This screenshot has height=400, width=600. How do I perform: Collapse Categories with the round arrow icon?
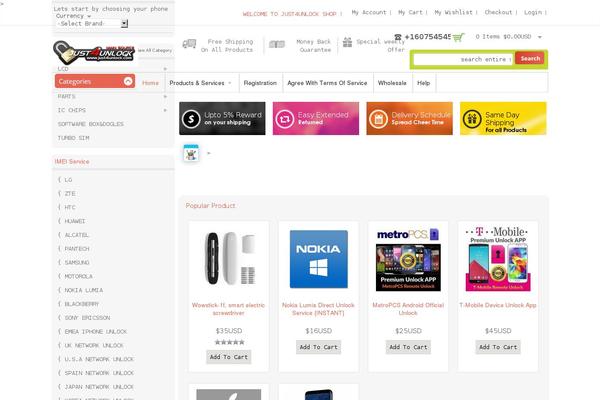(128, 81)
